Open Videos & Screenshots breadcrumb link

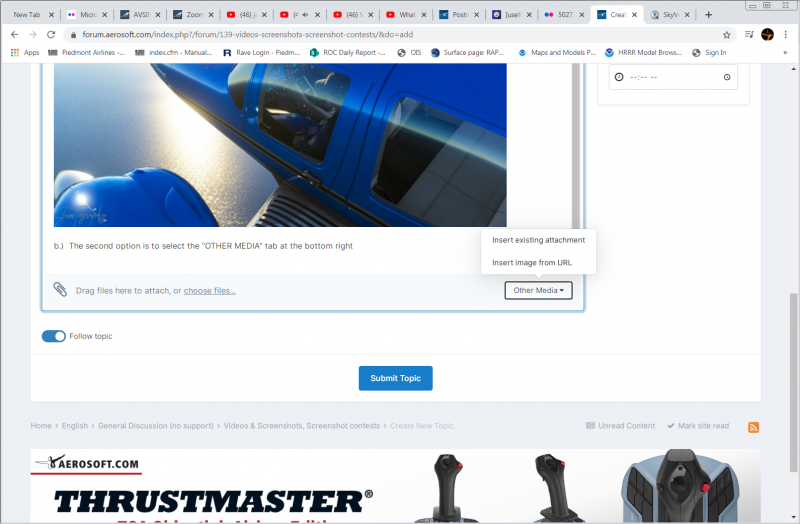(302, 426)
